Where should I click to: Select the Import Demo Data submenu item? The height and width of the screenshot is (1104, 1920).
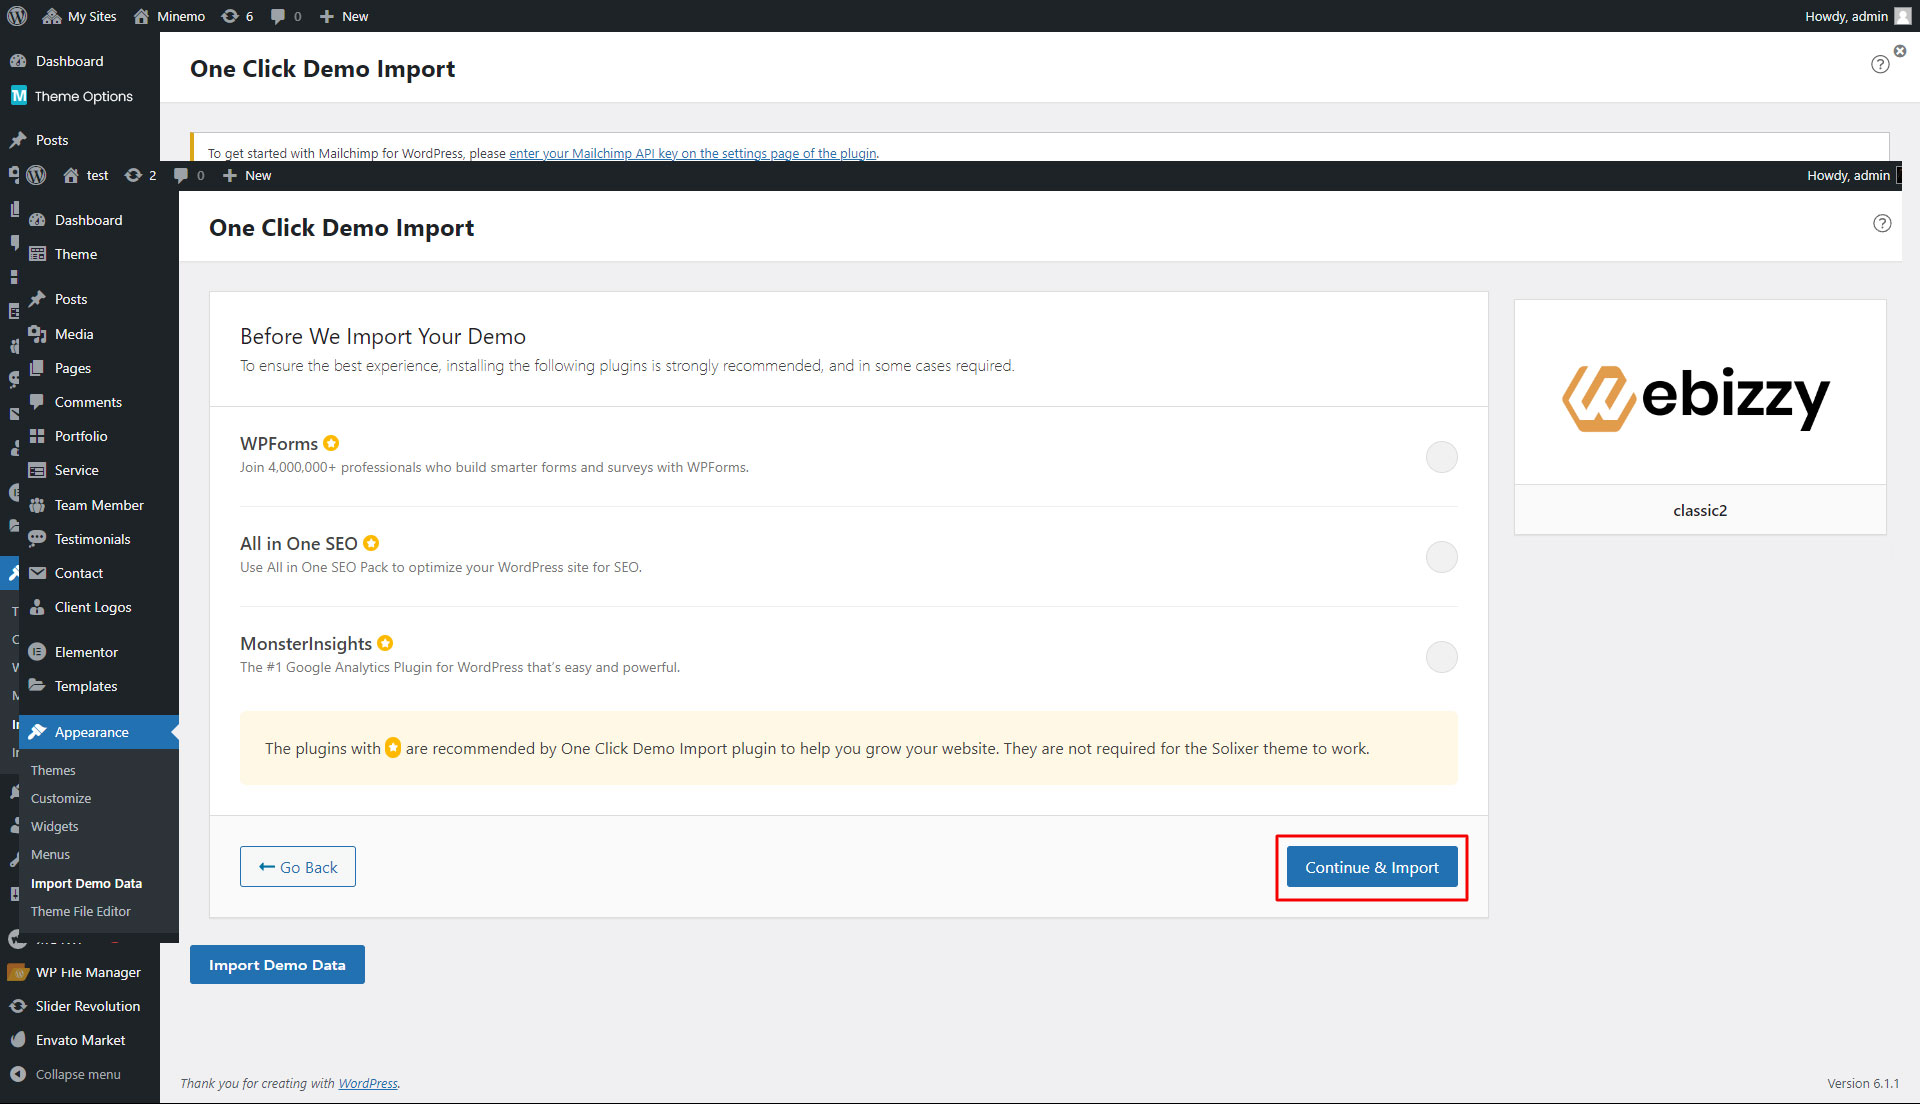(86, 883)
